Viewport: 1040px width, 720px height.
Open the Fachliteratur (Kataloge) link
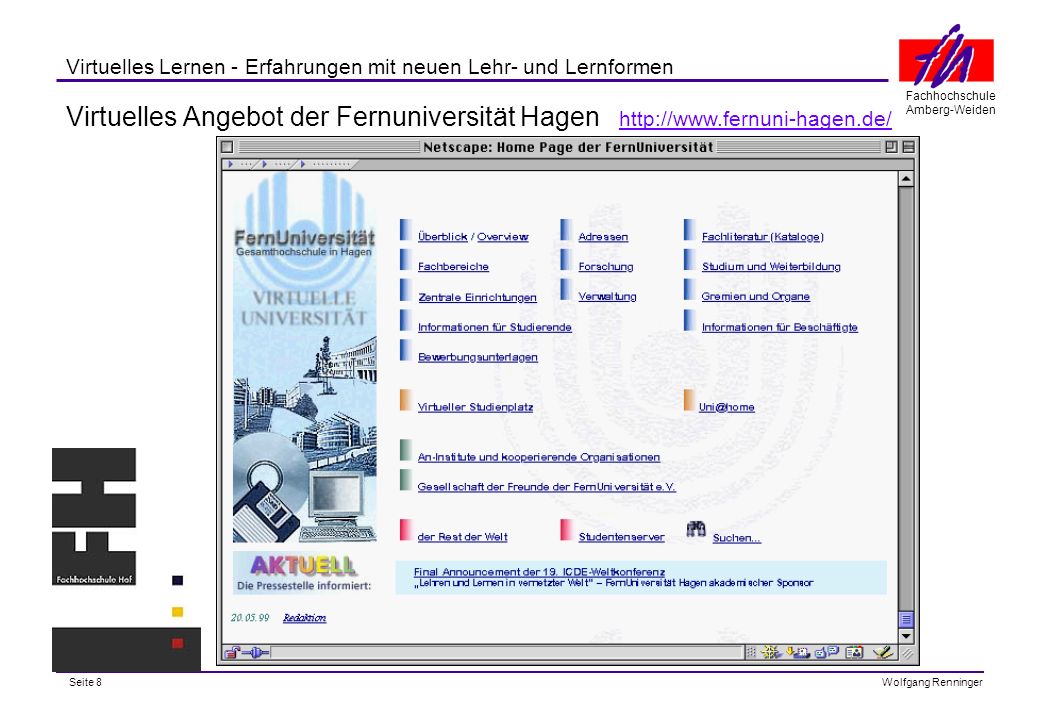763,237
